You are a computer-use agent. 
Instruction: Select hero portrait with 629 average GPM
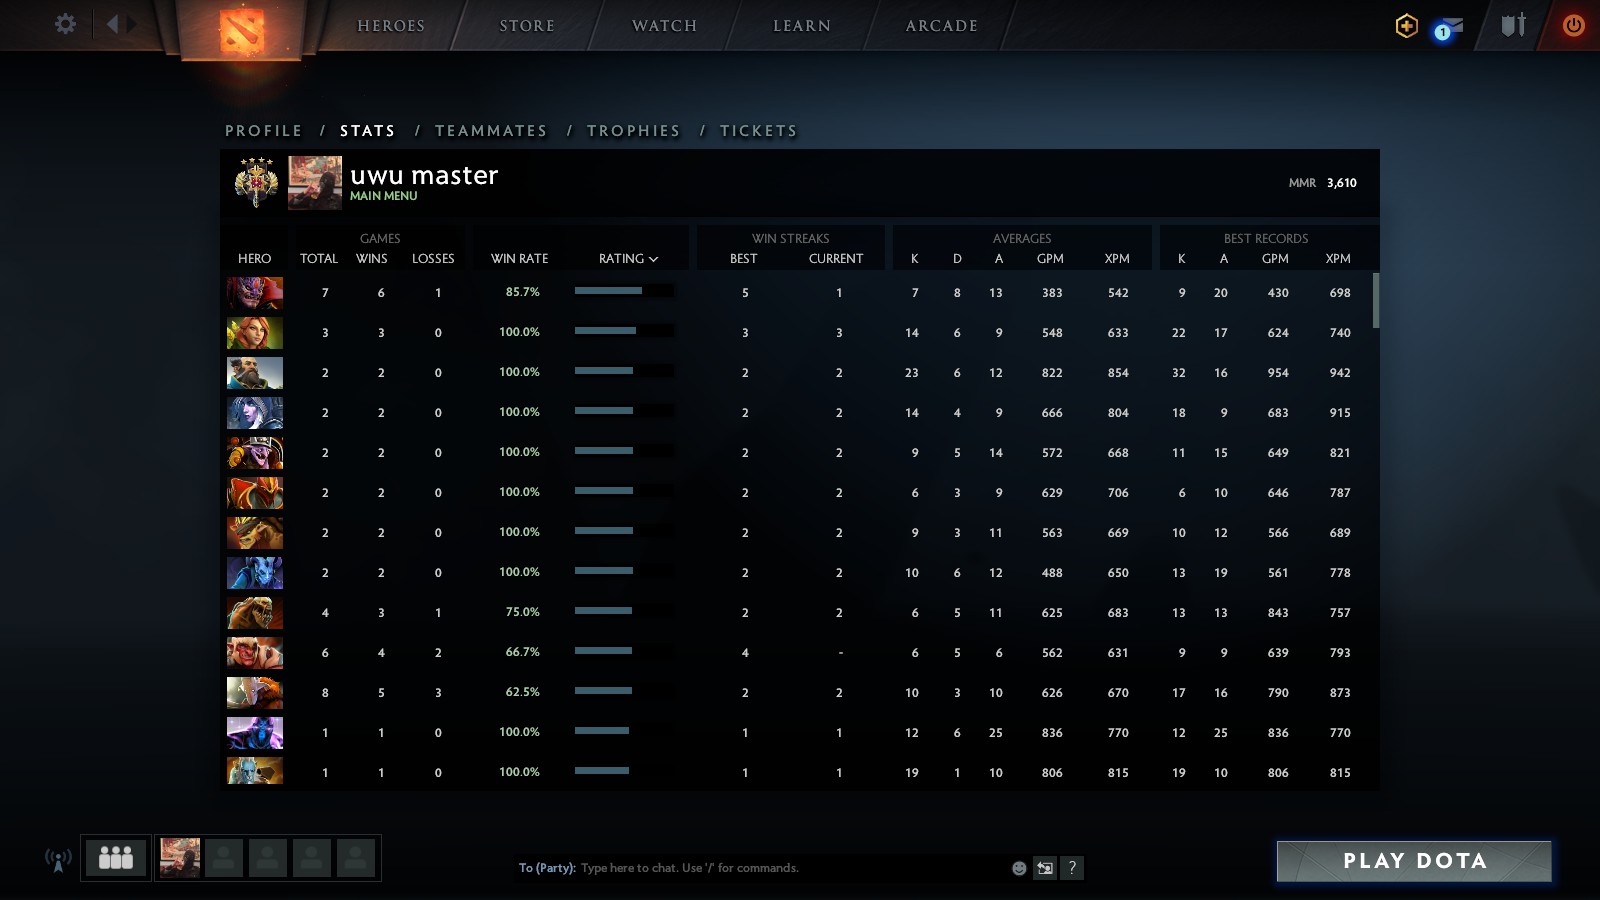(255, 493)
